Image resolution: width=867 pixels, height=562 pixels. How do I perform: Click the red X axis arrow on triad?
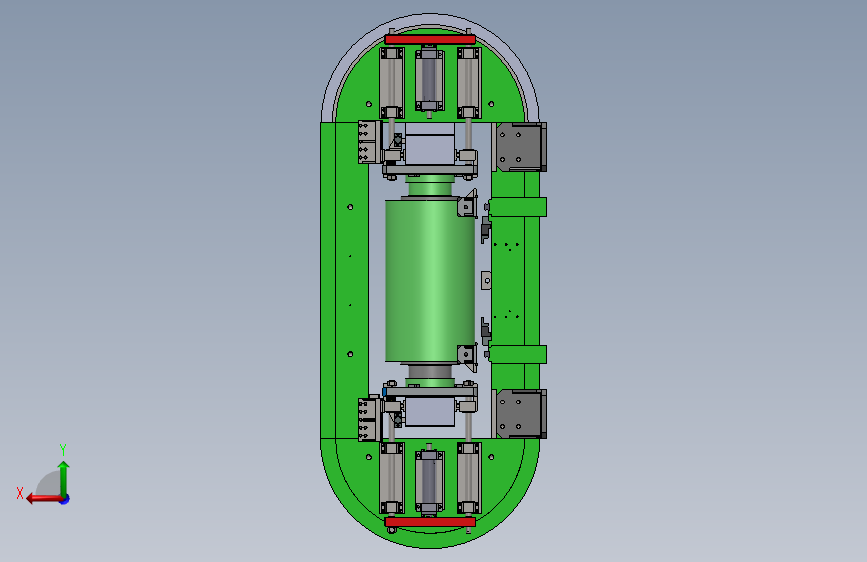click(x=43, y=498)
